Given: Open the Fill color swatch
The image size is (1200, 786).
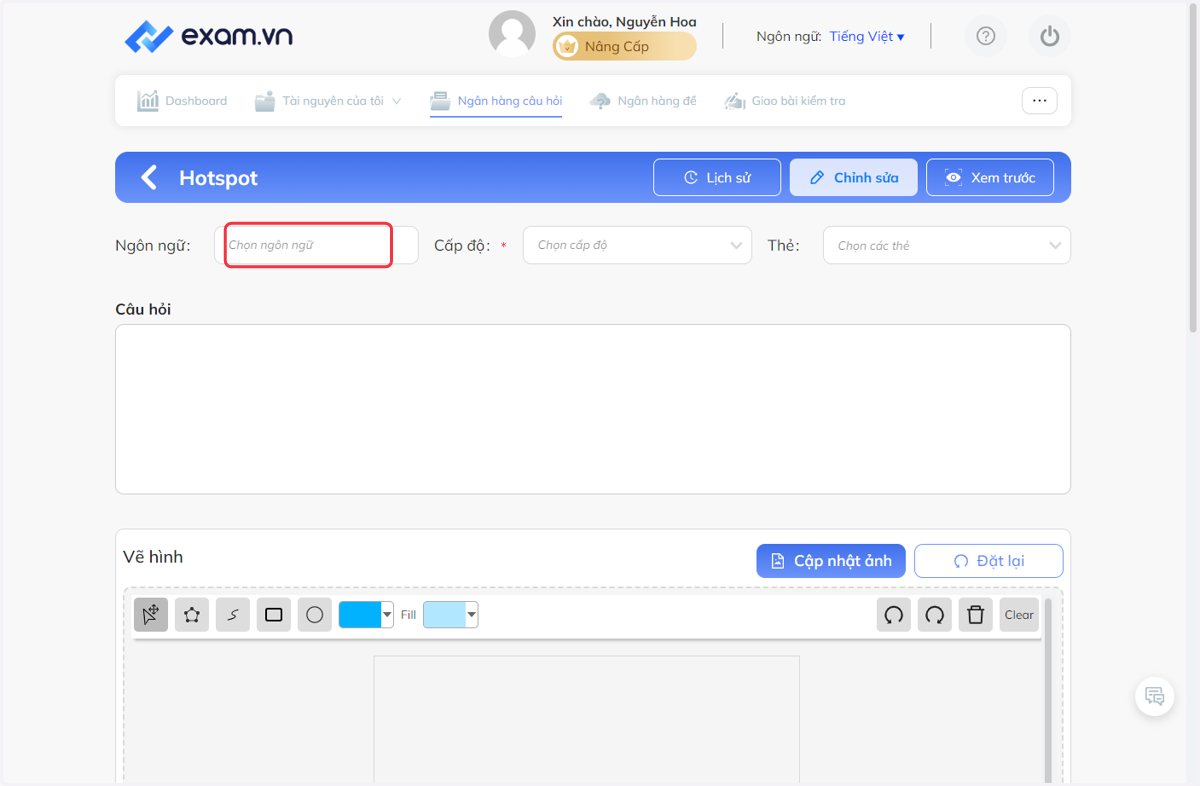Looking at the screenshot, I should tap(450, 615).
